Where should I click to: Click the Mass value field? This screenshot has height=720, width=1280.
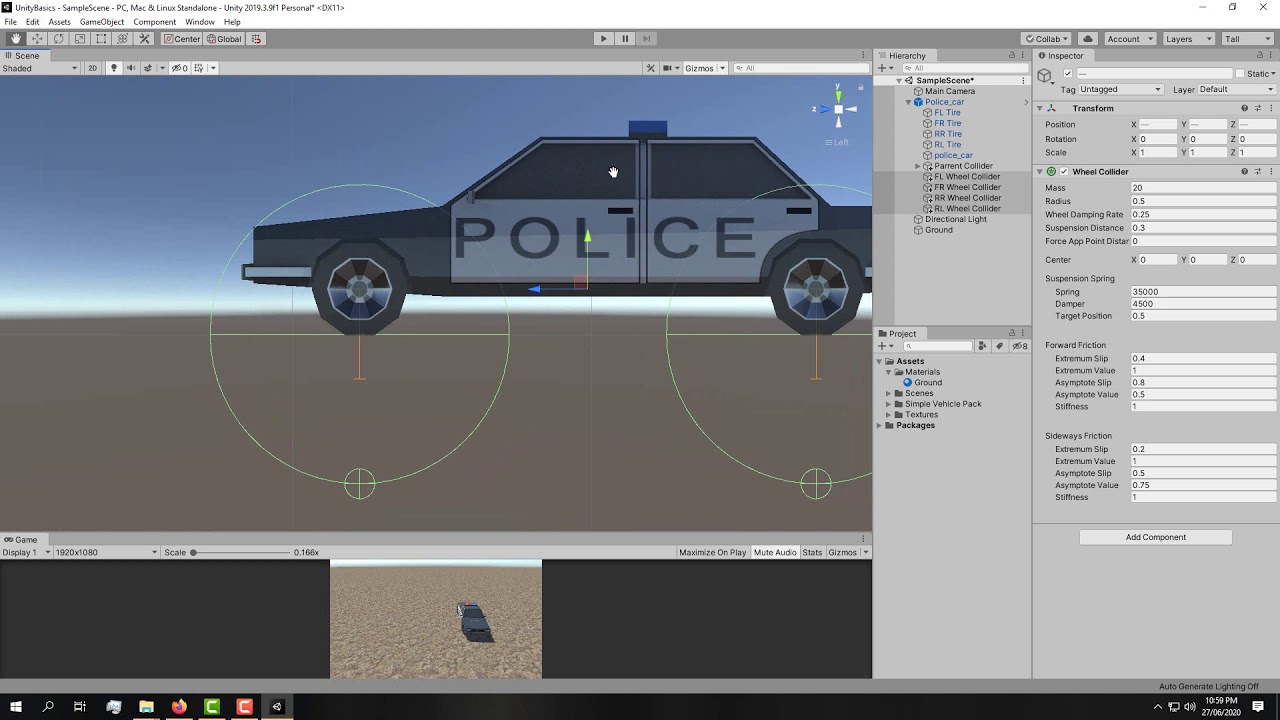pos(1203,188)
